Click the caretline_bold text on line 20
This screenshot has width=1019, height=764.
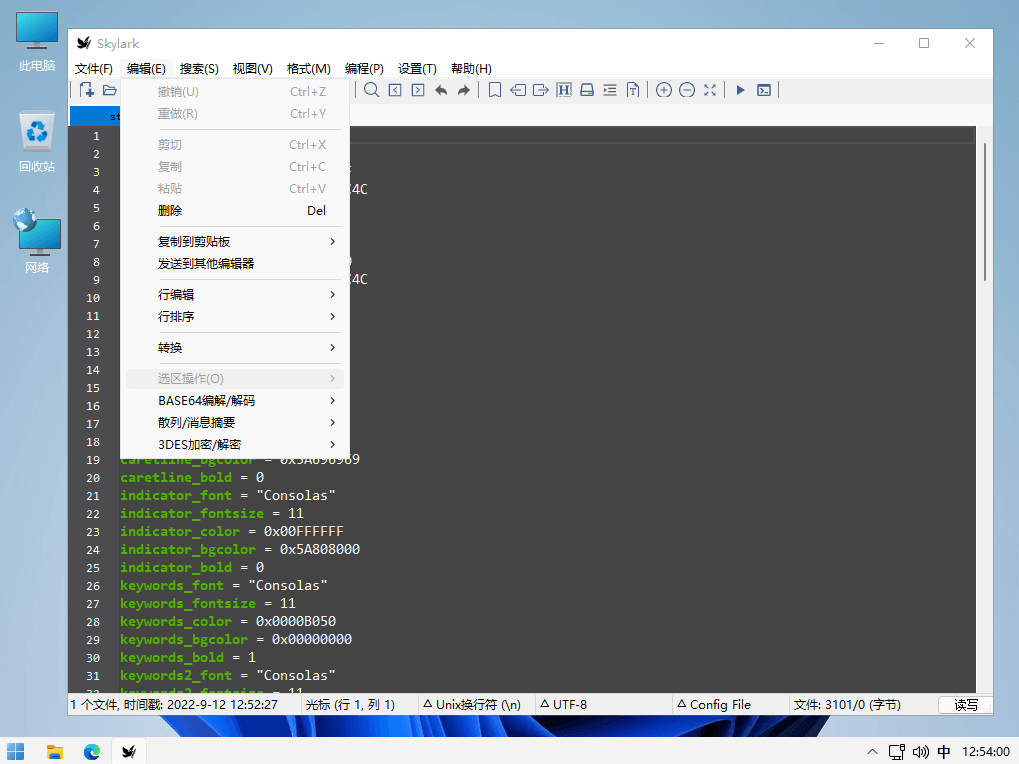tap(175, 478)
